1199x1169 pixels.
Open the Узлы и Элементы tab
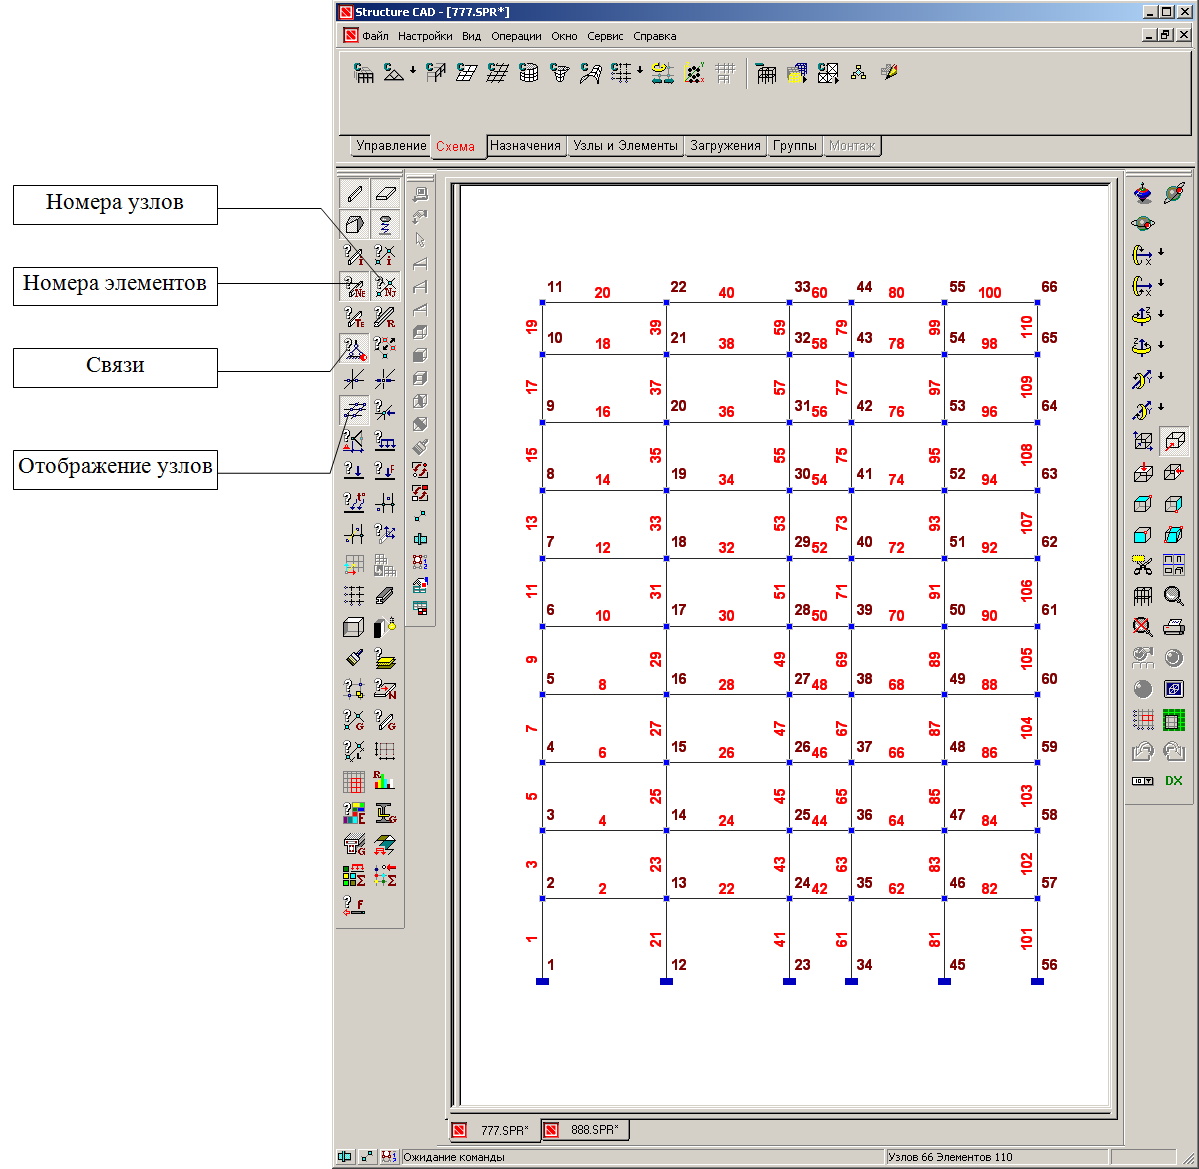point(625,146)
